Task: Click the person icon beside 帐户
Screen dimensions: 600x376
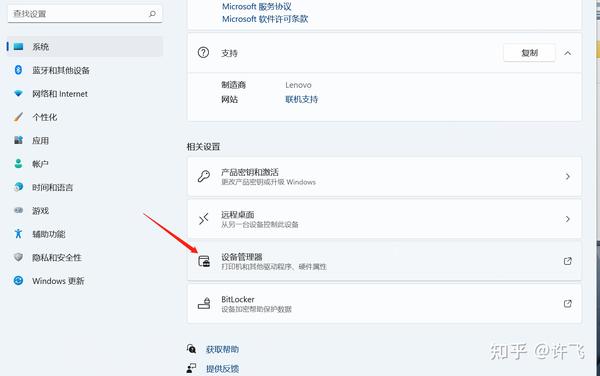Action: [x=18, y=163]
